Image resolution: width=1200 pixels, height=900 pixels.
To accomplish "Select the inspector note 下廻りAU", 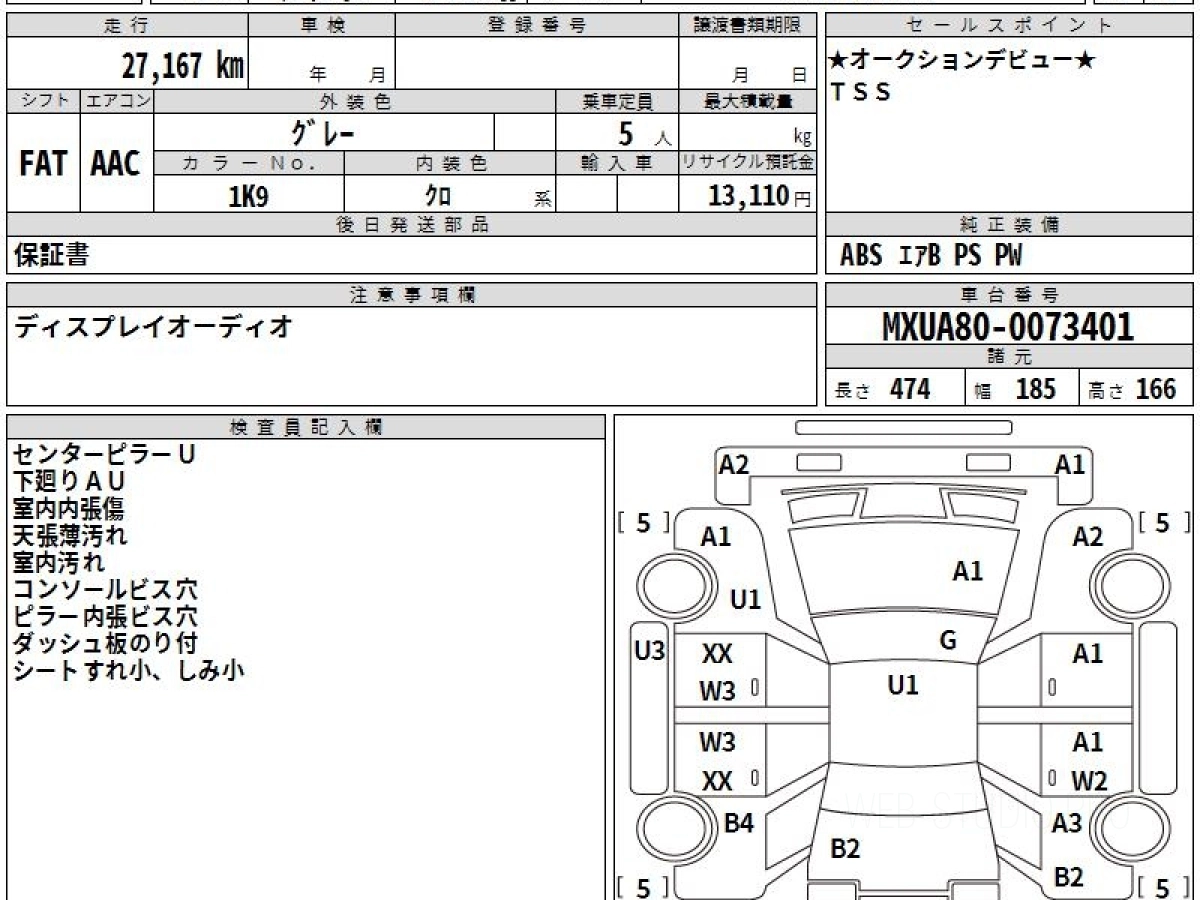I will point(69,481).
